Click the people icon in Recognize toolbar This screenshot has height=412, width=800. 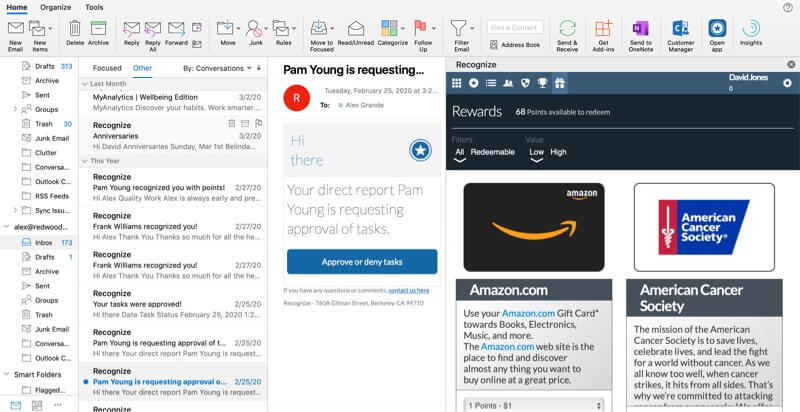coord(508,83)
